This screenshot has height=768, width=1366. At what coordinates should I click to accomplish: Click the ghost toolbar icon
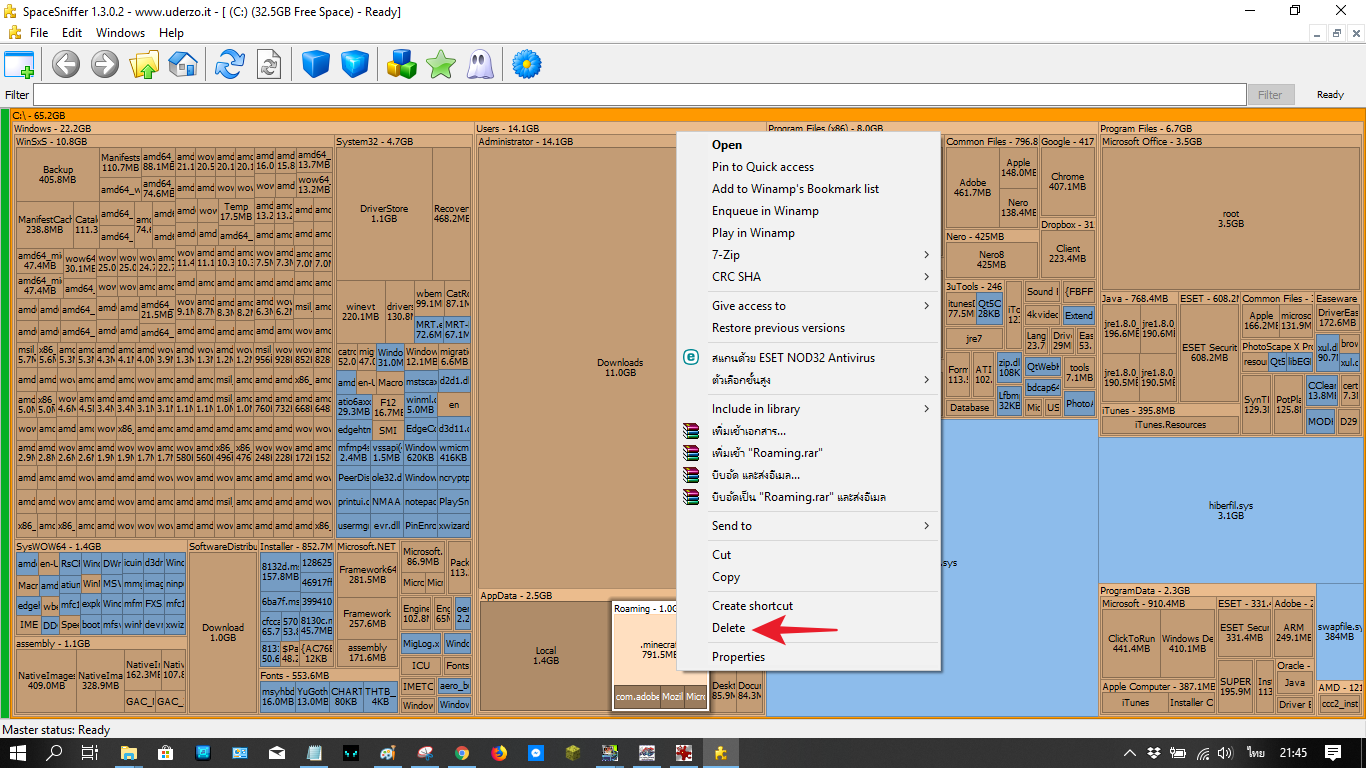click(x=480, y=65)
